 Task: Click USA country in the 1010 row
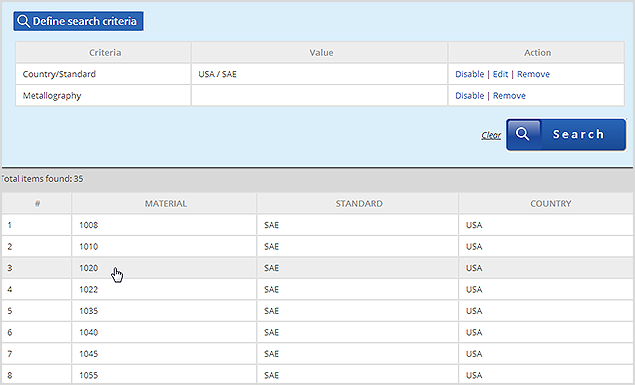(474, 246)
